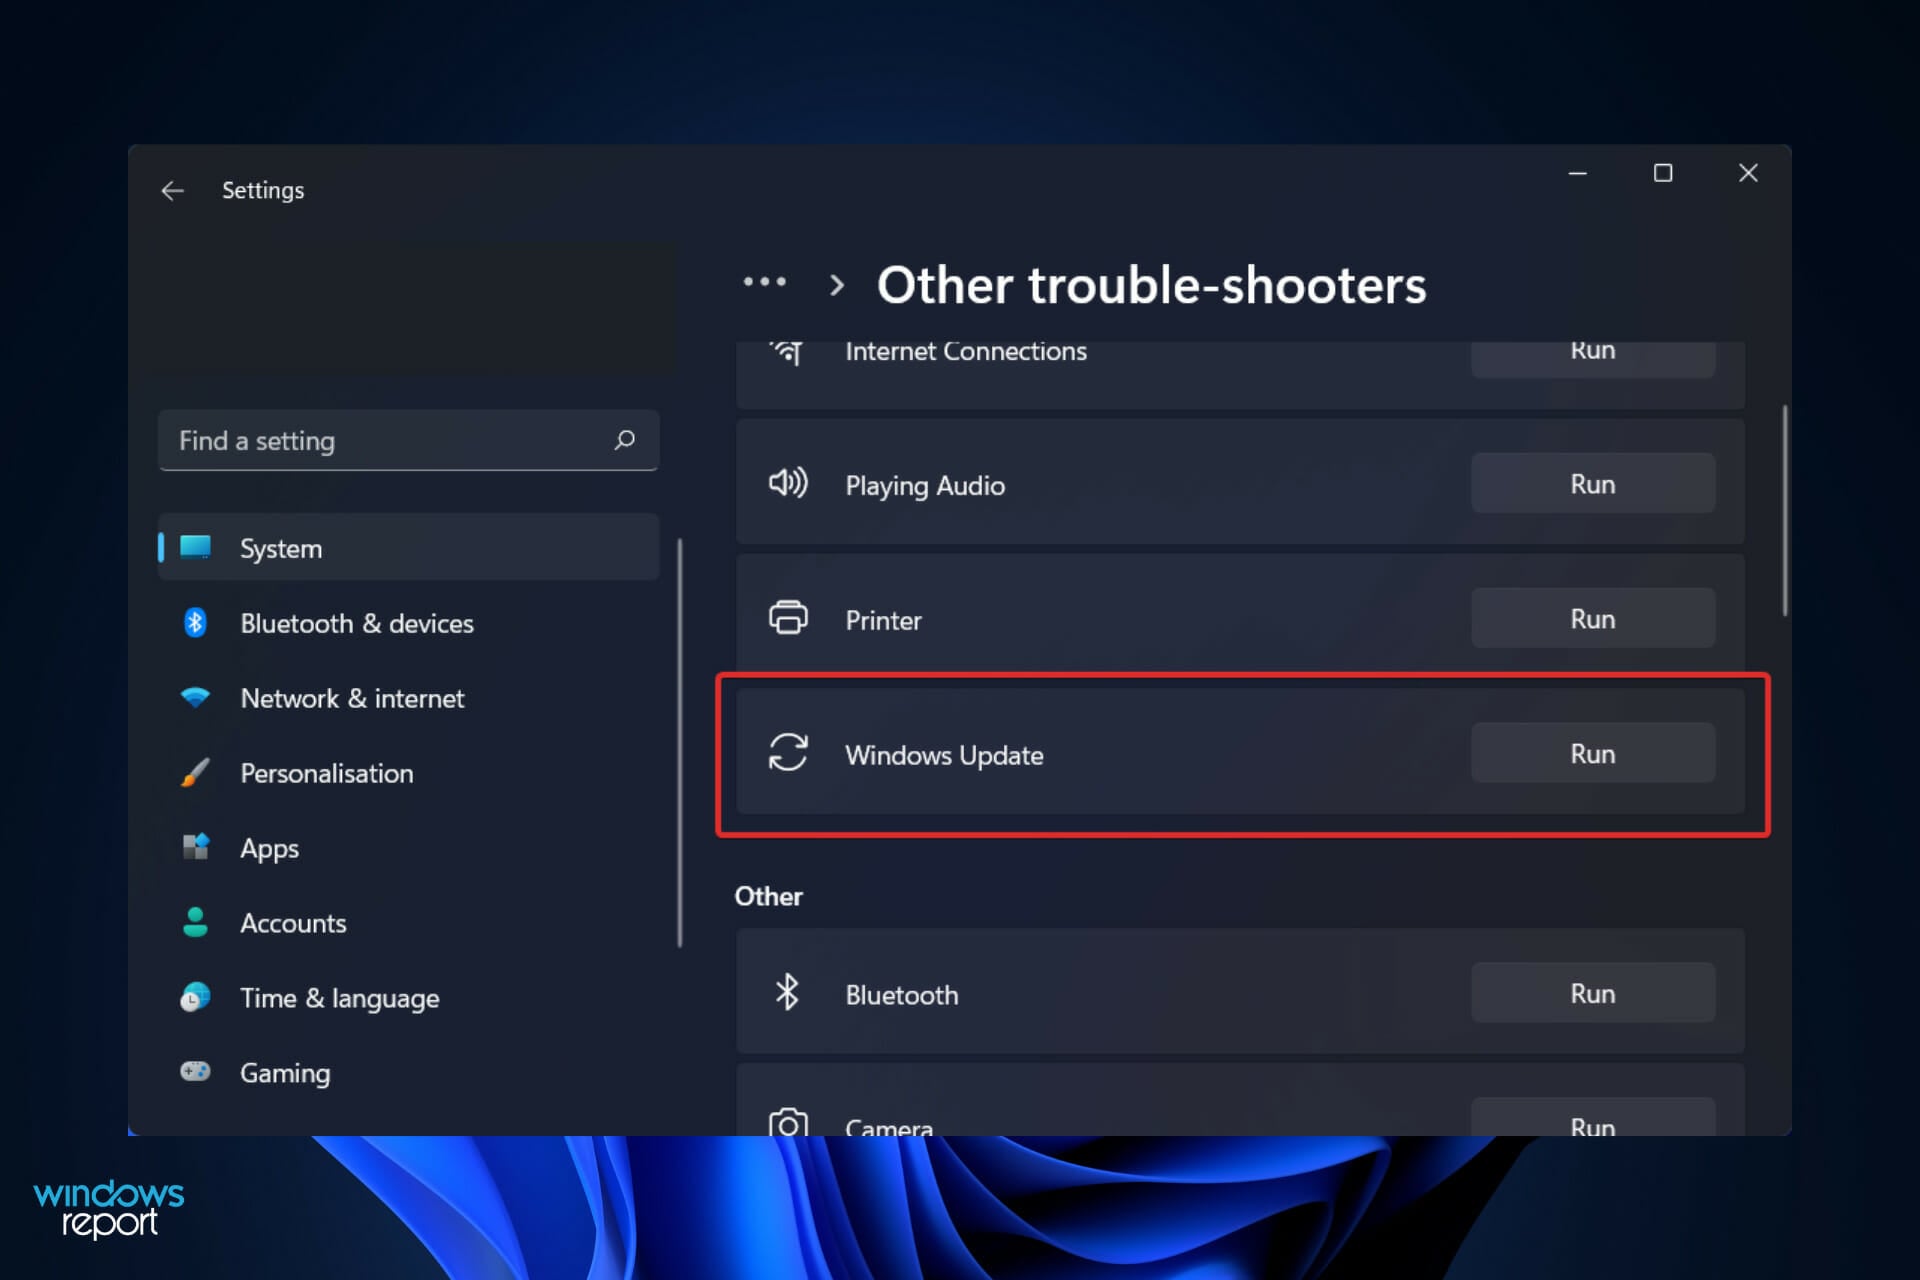
Task: Switch to Network & internet section
Action: (351, 698)
